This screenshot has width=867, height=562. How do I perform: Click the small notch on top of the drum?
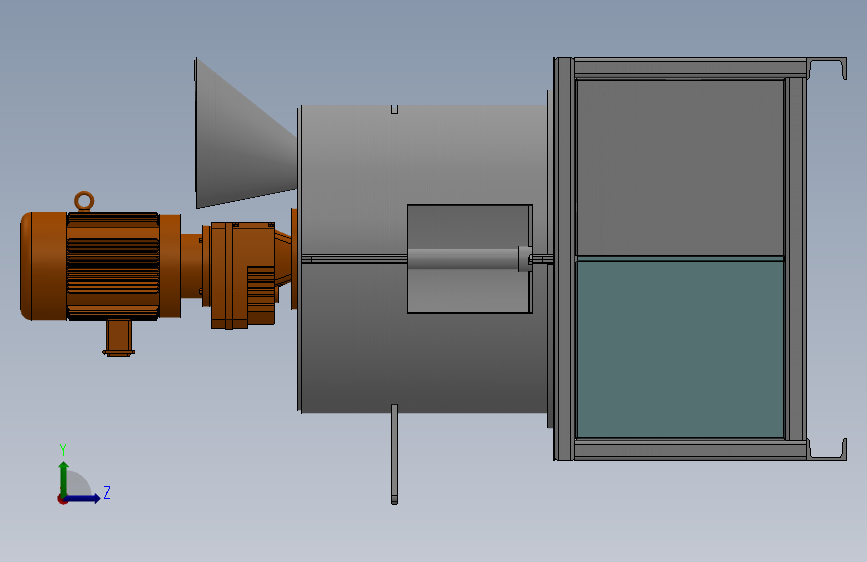point(394,109)
